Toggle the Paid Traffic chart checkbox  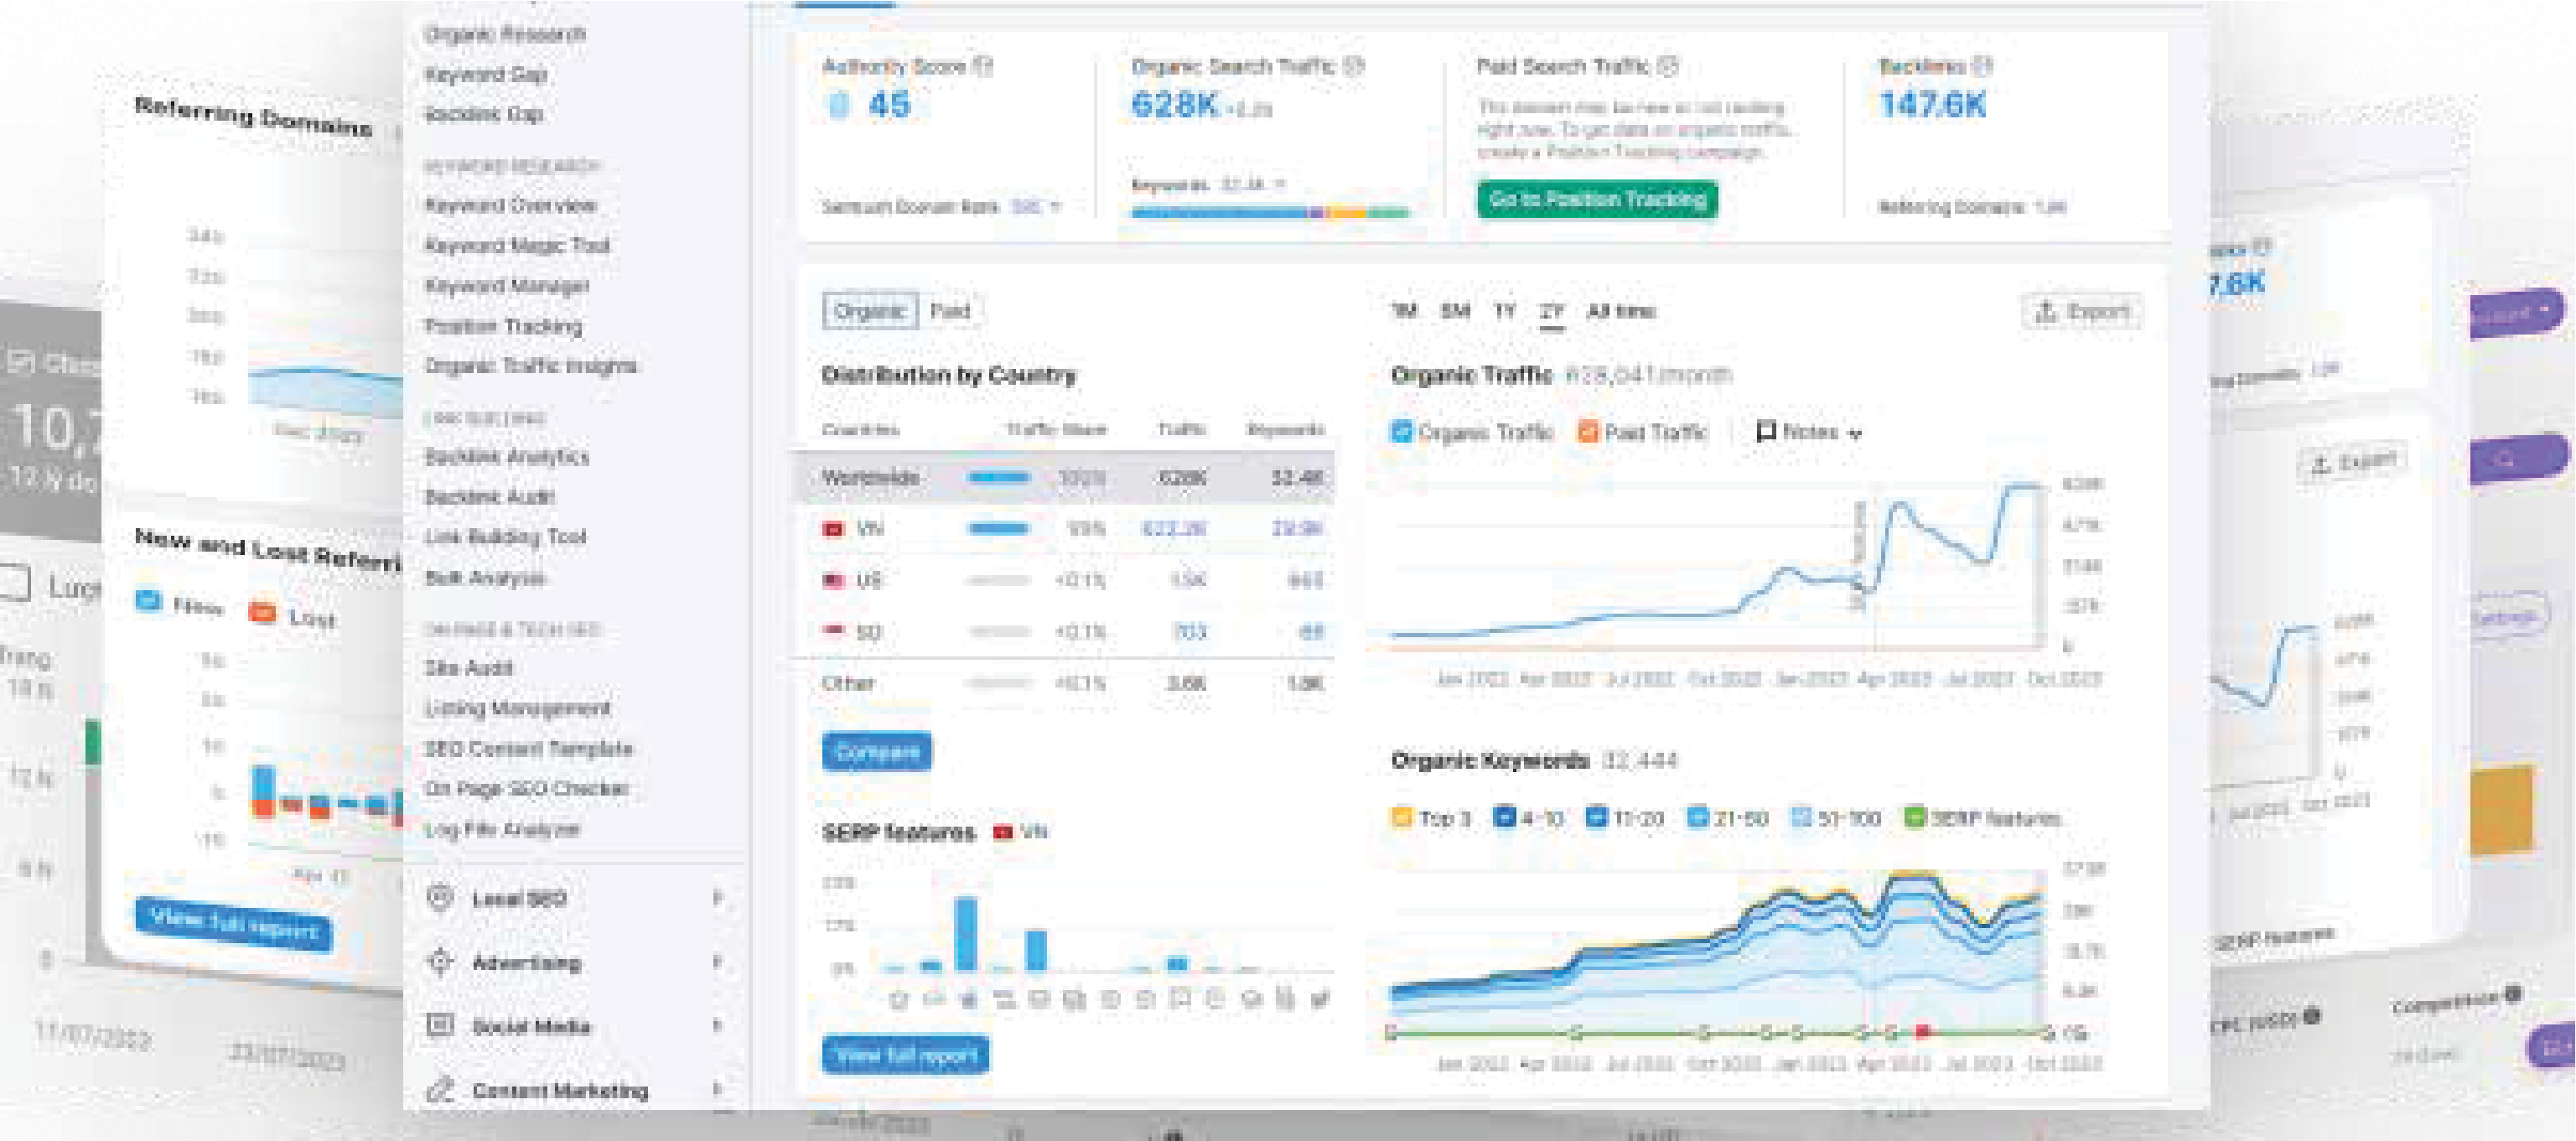click(x=1588, y=432)
